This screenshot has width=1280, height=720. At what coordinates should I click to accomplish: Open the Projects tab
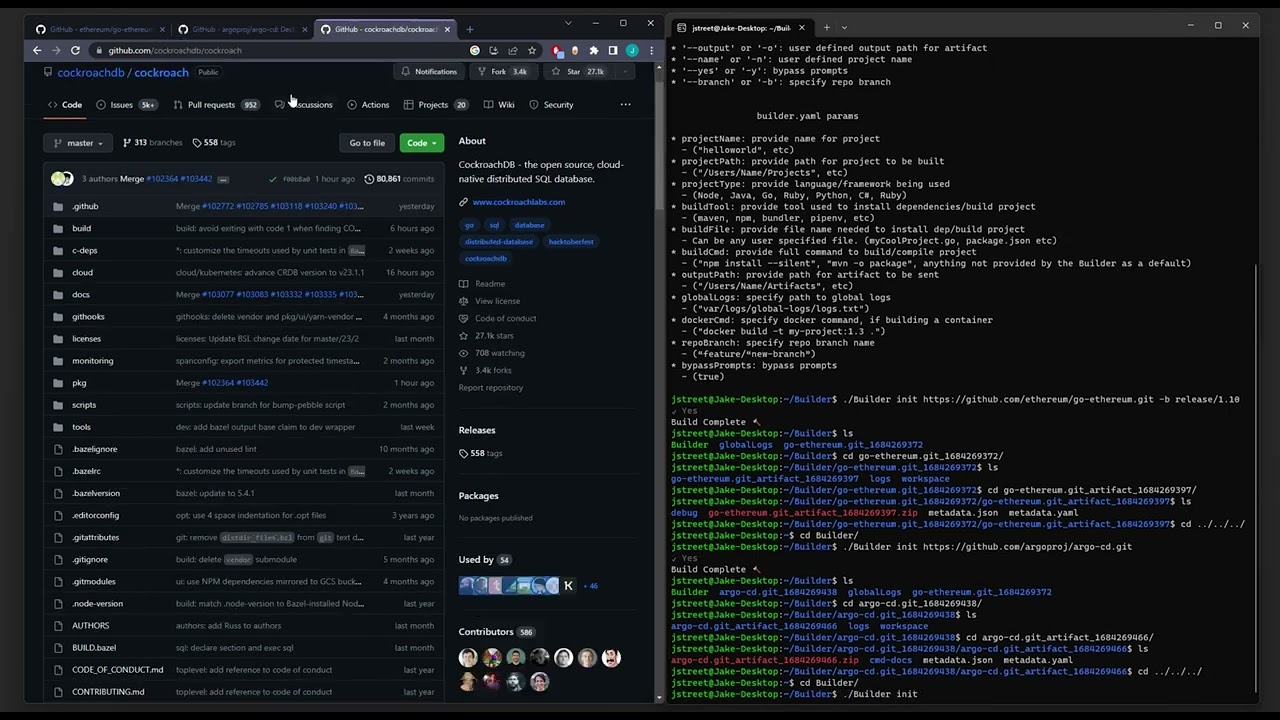coord(436,104)
